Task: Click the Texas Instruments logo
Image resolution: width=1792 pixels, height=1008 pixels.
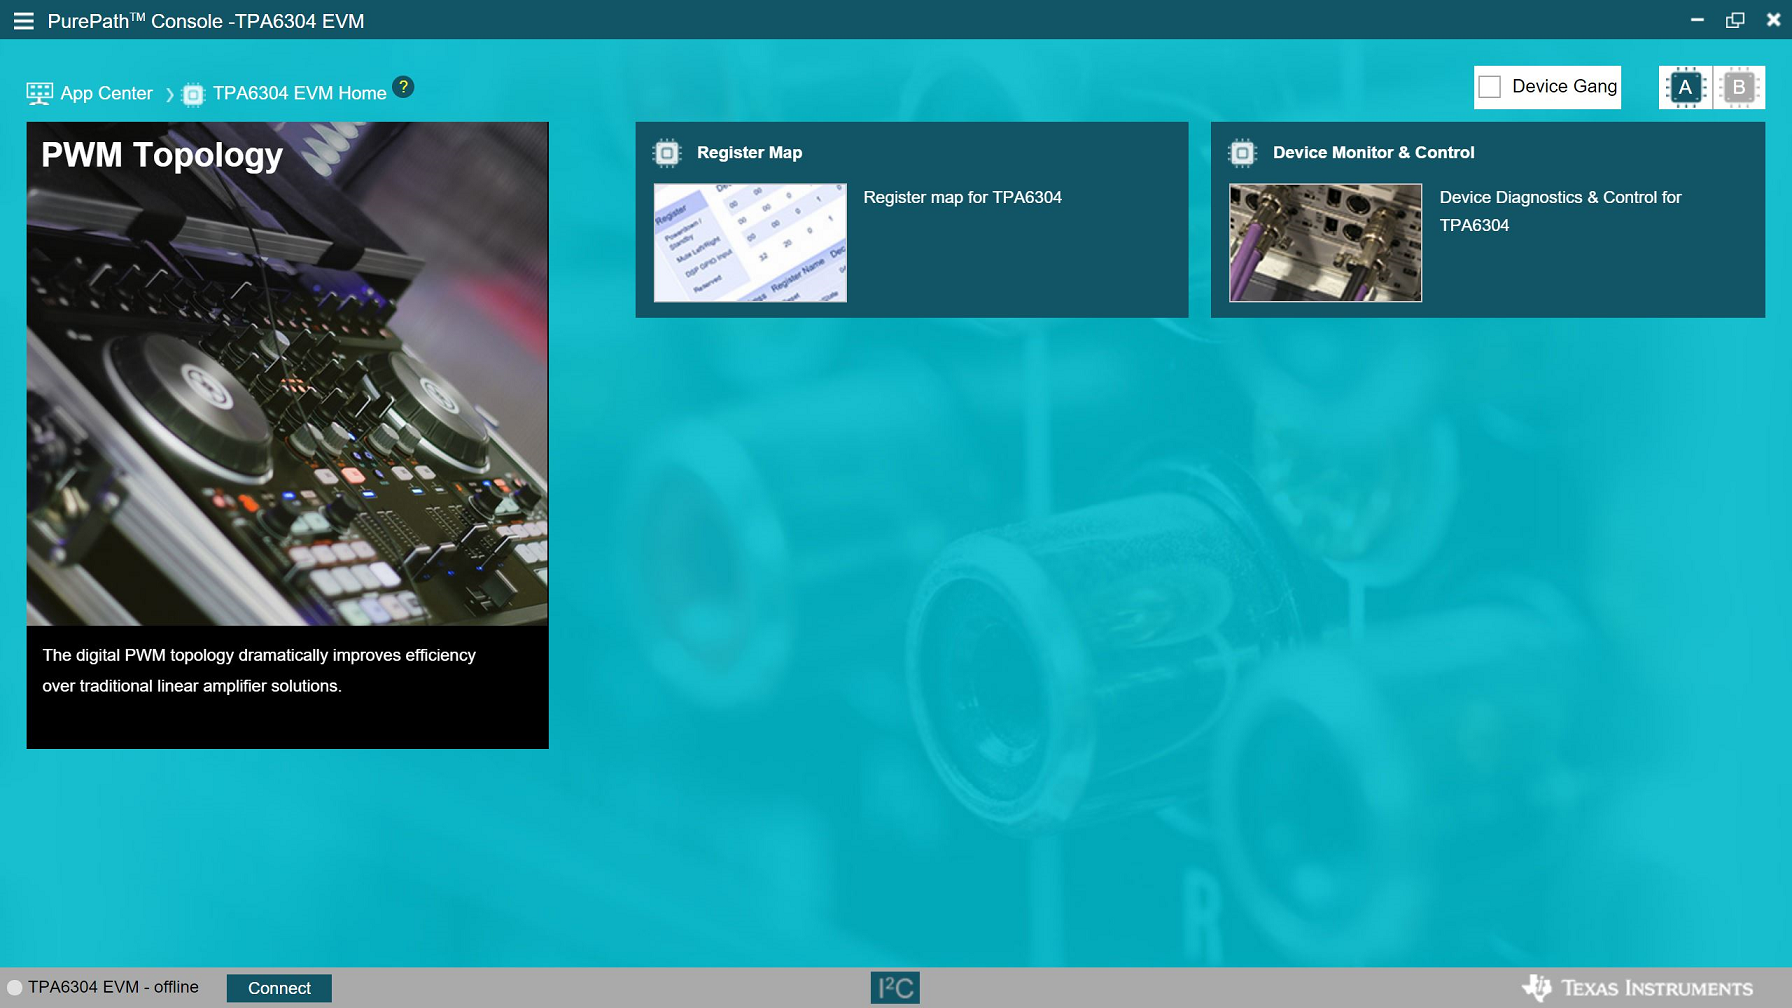Action: coord(1637,988)
